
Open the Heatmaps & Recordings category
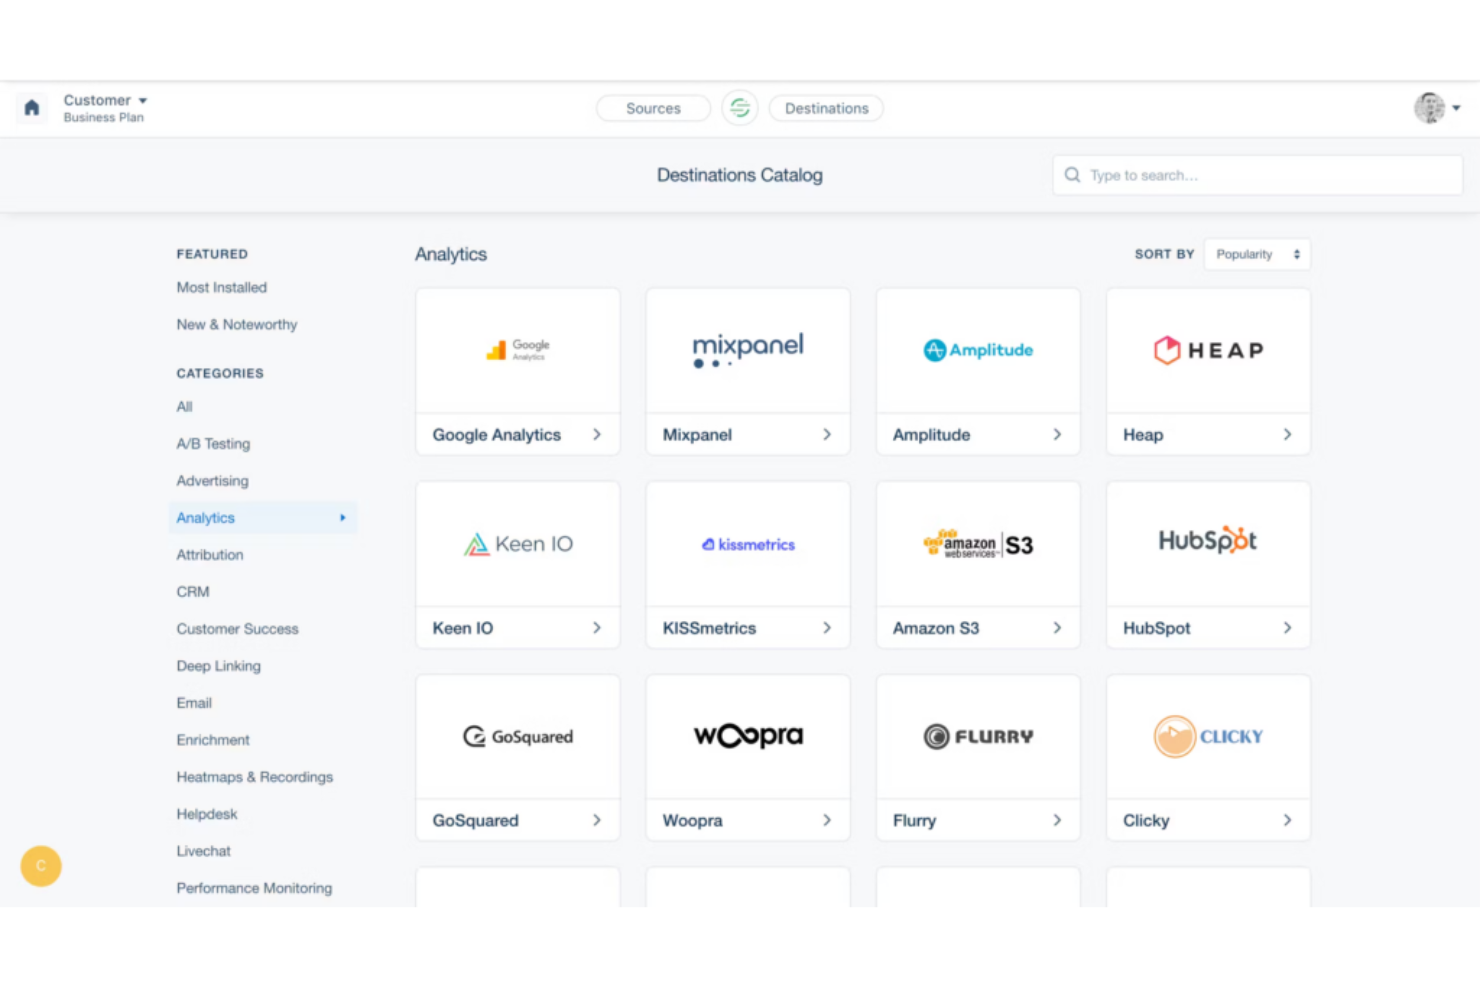click(x=255, y=777)
